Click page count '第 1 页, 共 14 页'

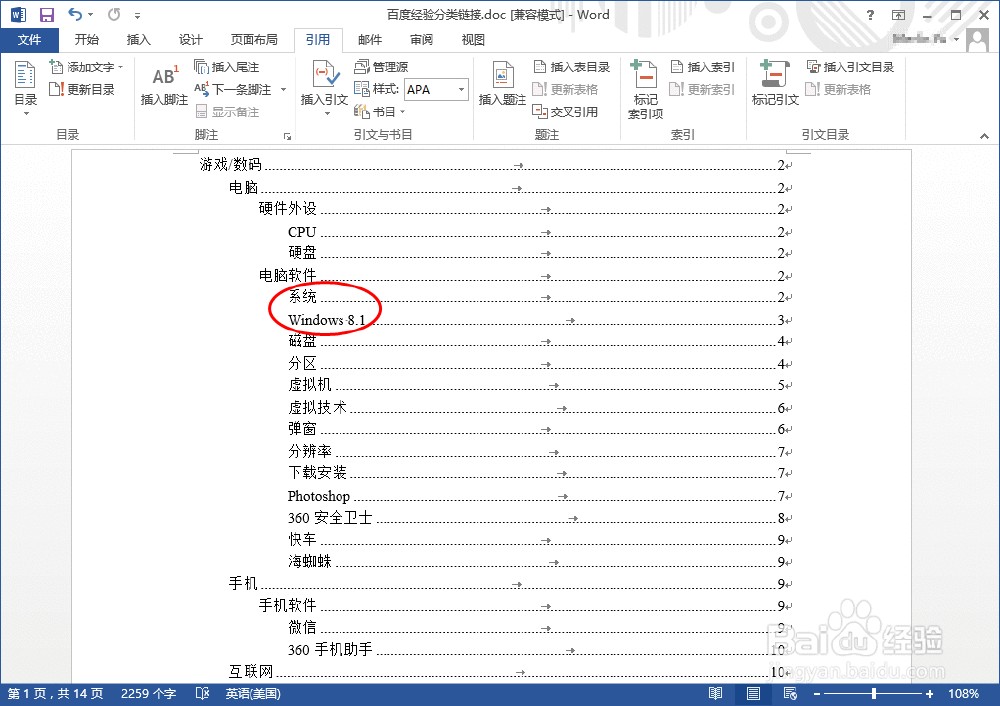pos(55,693)
